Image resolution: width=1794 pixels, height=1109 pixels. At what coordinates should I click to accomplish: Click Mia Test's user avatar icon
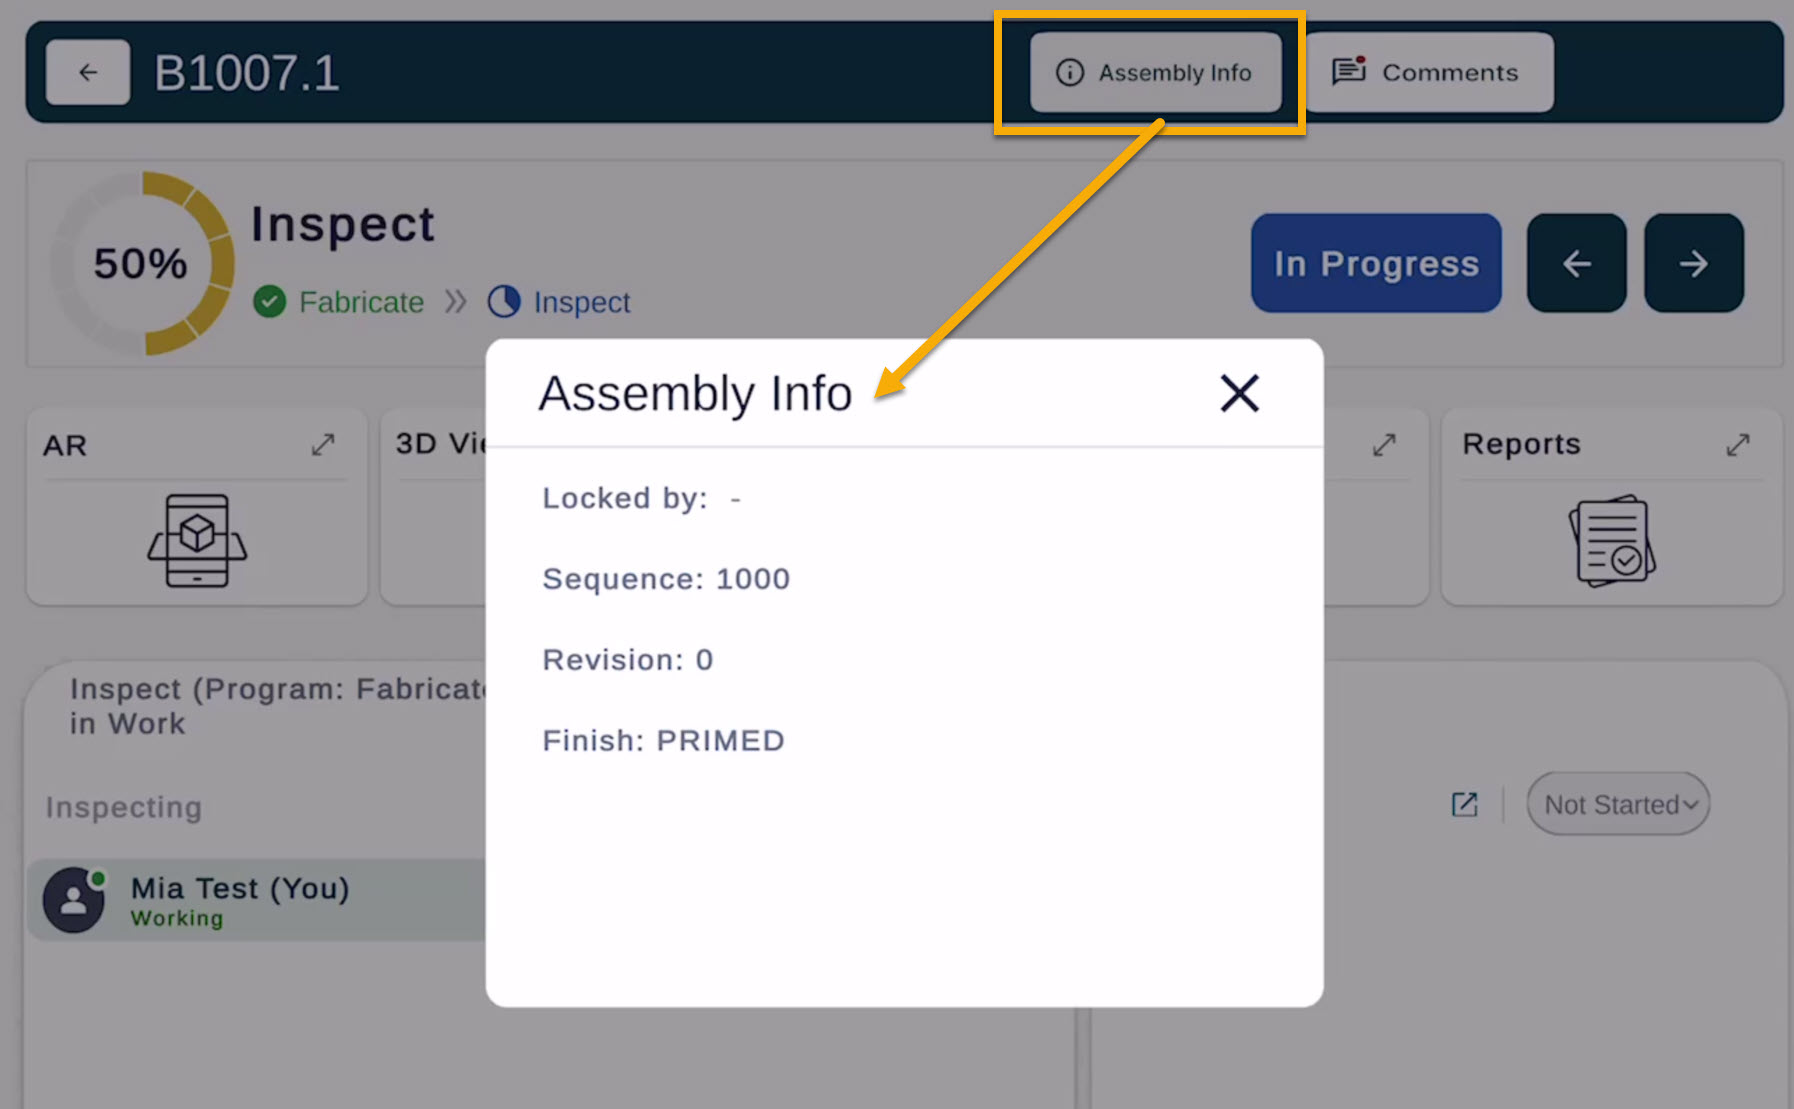coord(74,900)
